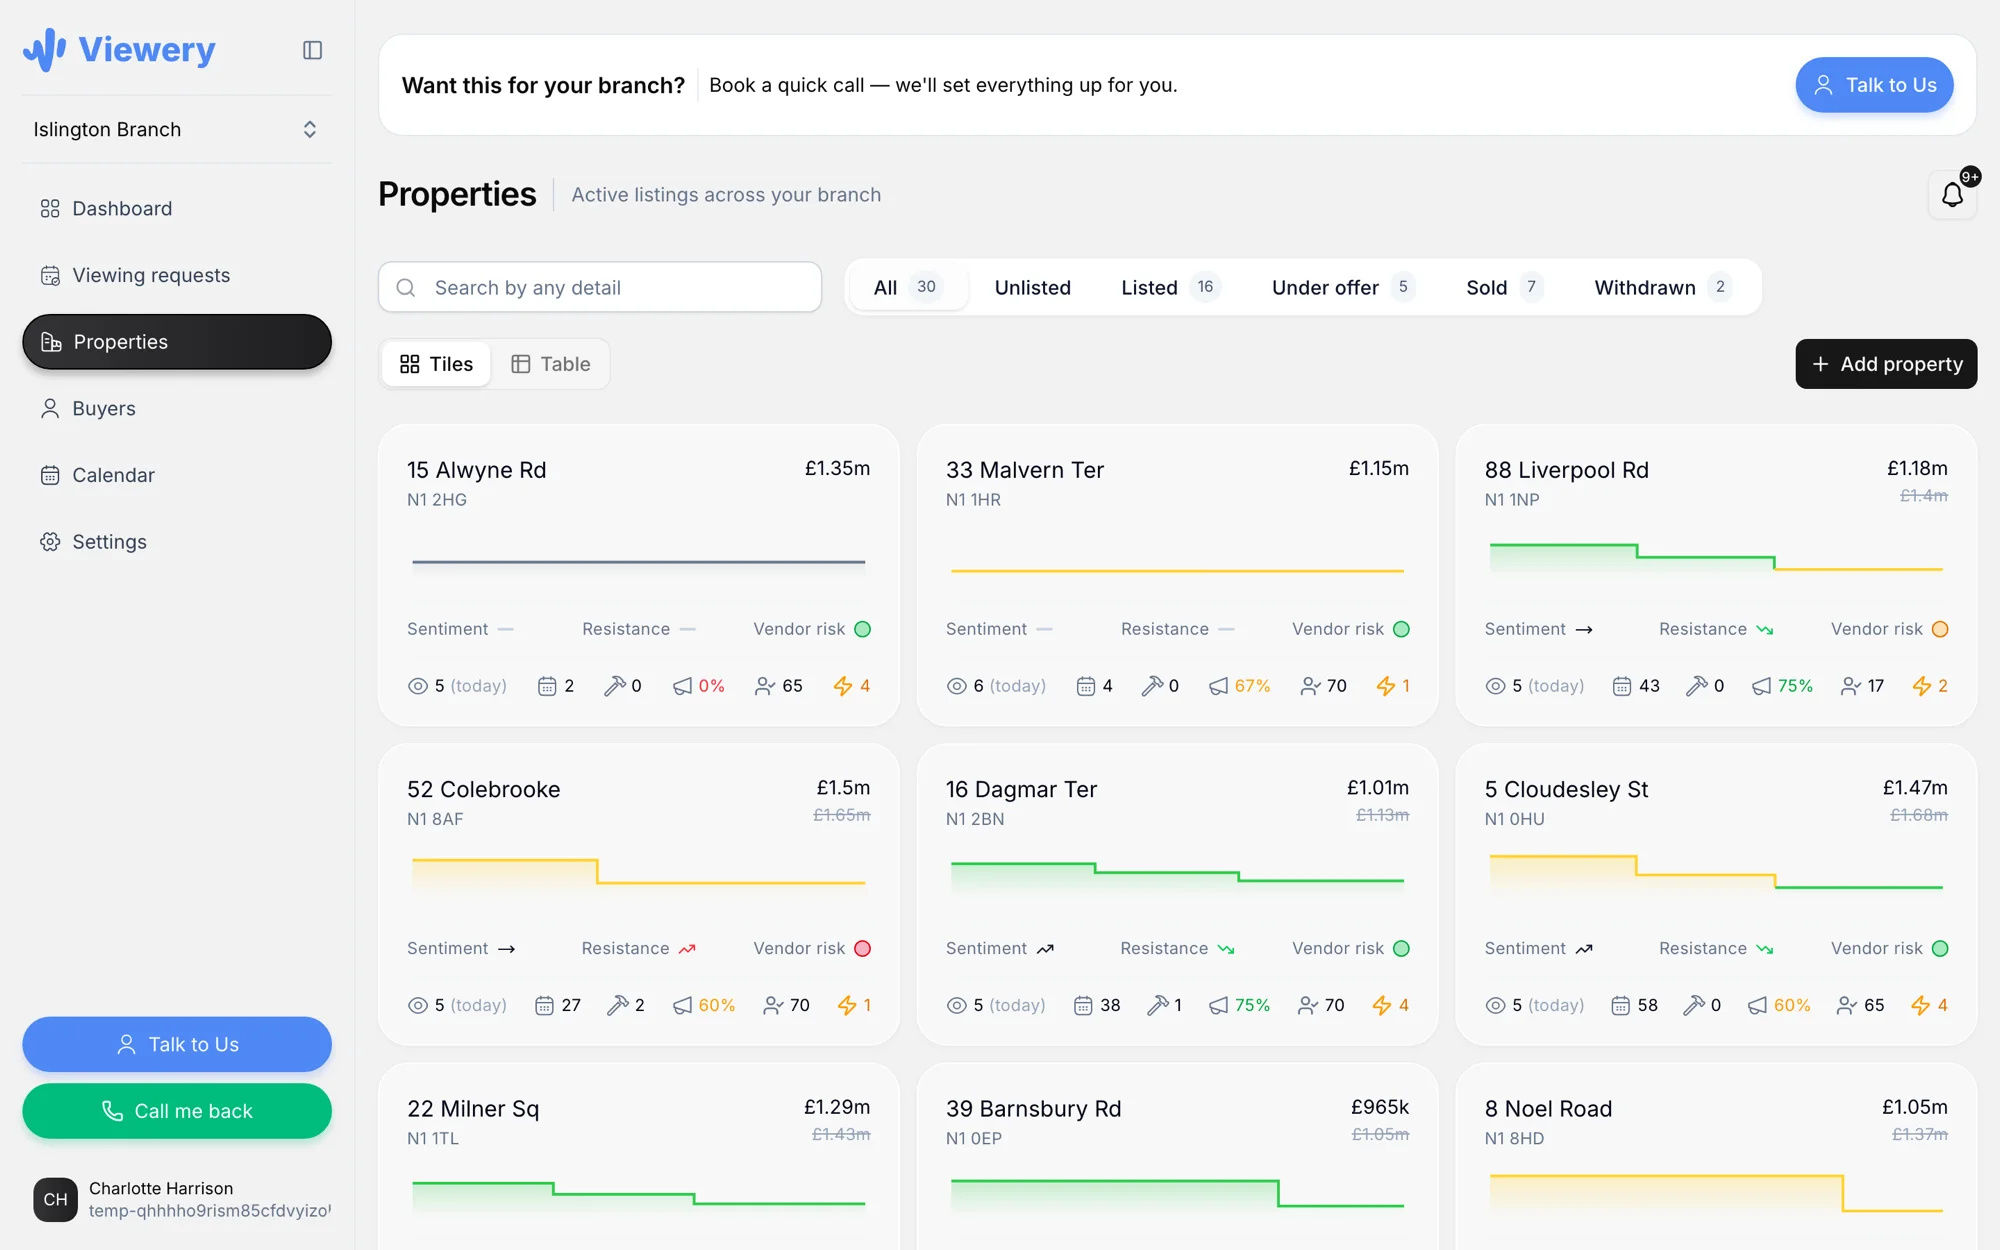2000x1250 pixels.
Task: Click CH user avatar
Action: [x=55, y=1199]
